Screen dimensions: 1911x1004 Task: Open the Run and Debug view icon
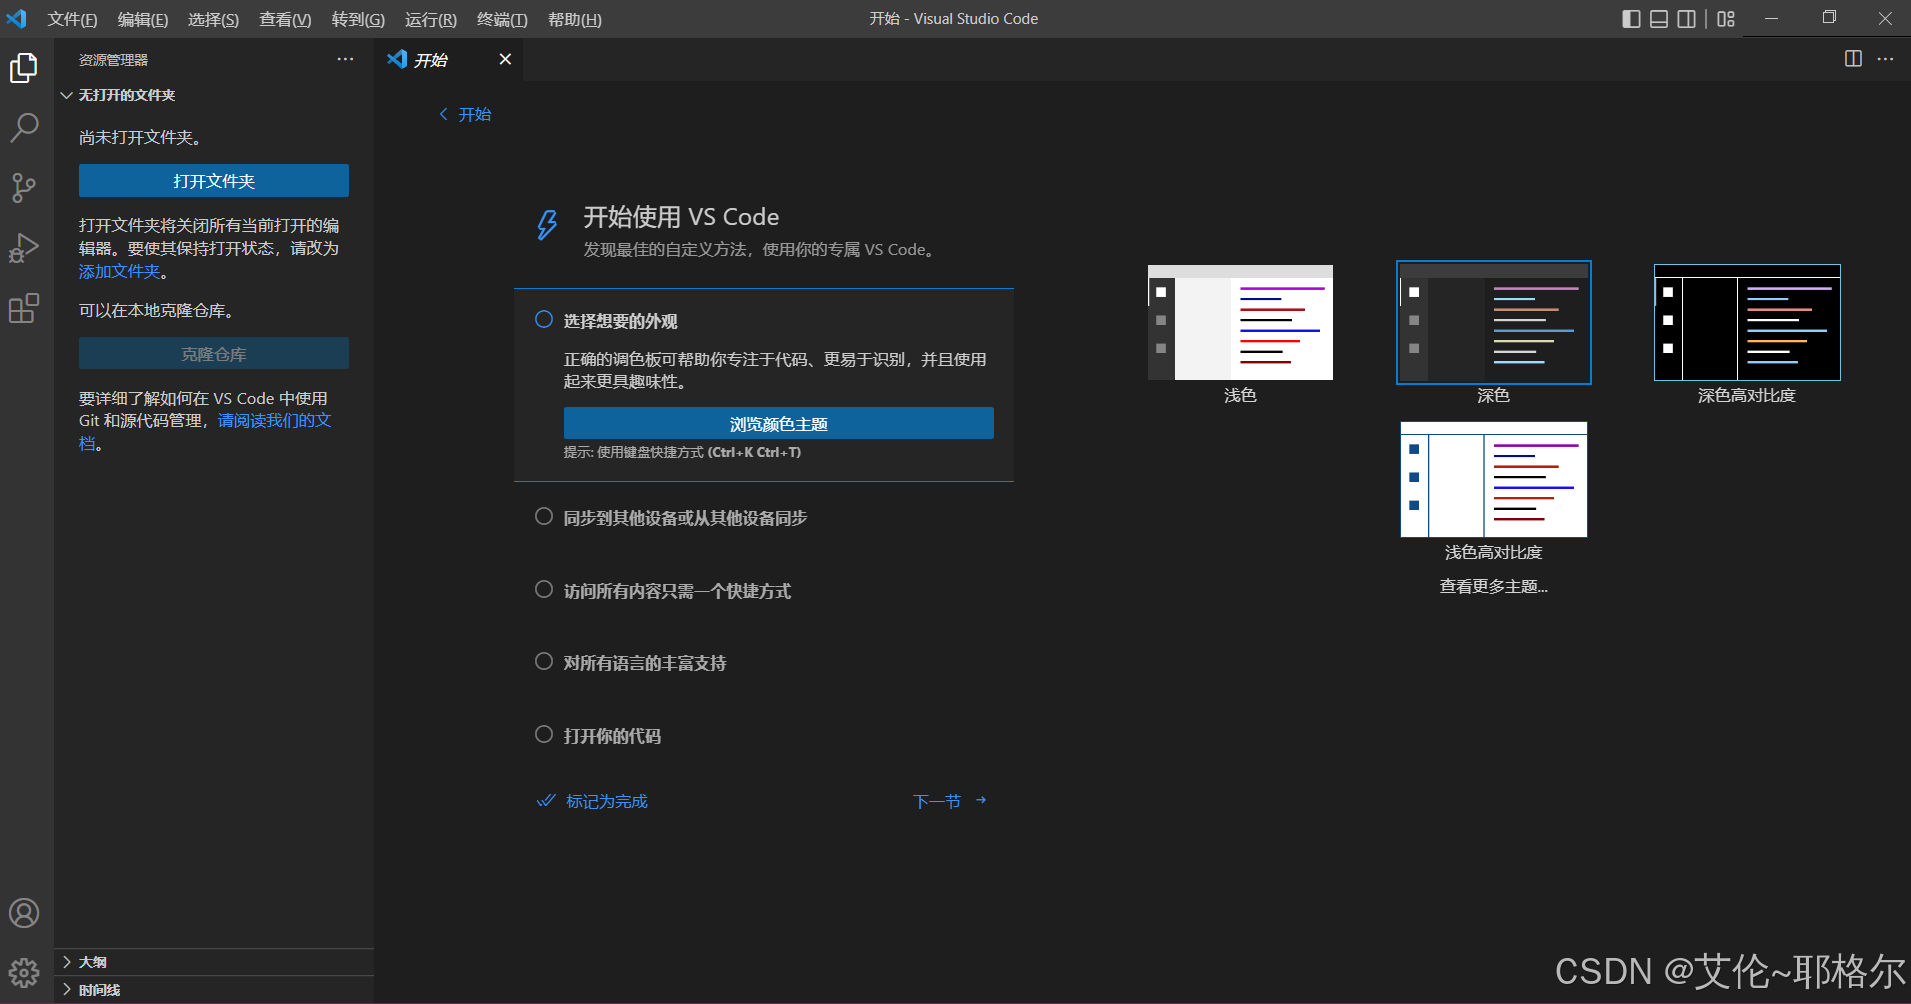coord(24,248)
